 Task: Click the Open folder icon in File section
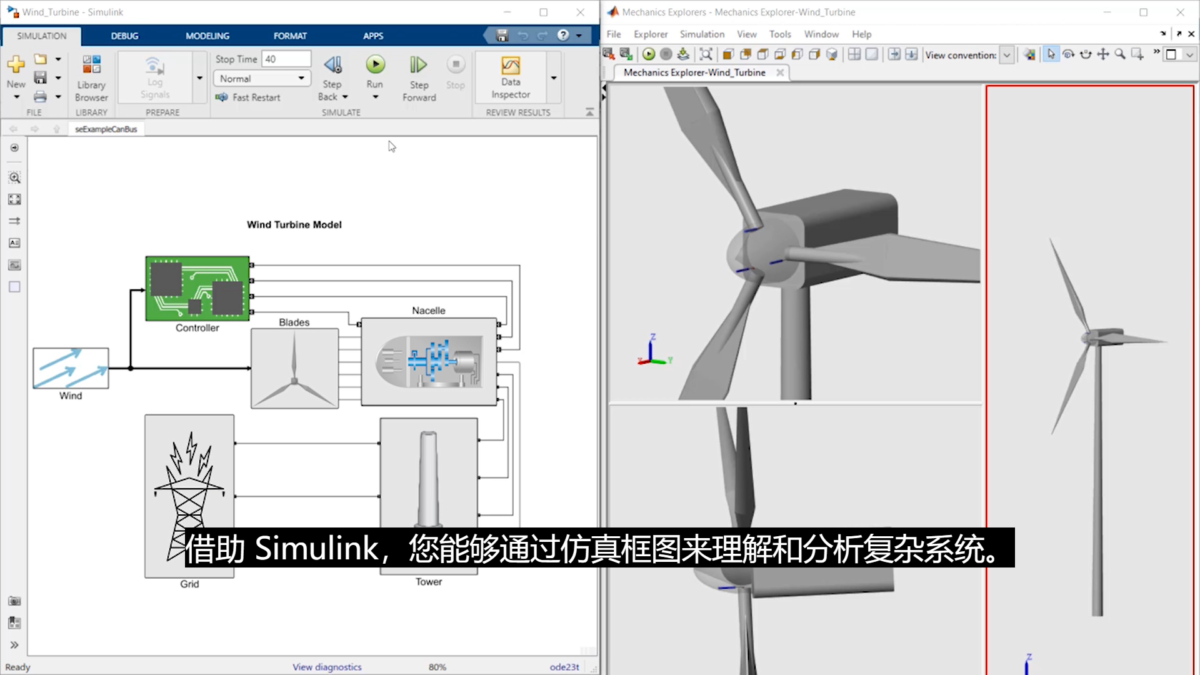tap(40, 61)
